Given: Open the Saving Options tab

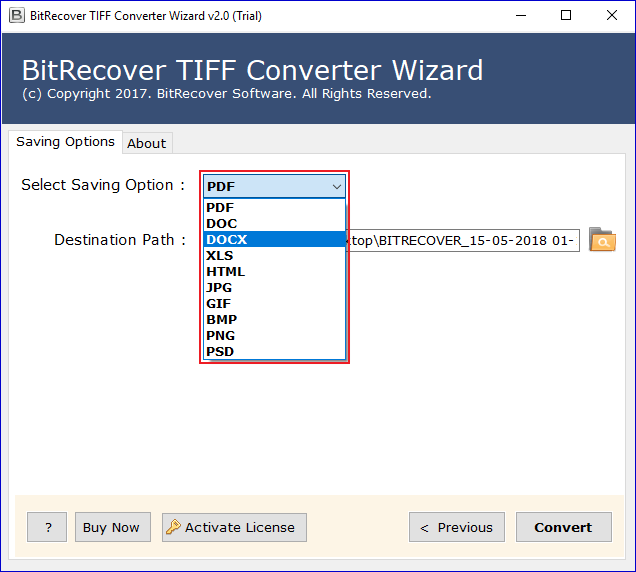Looking at the screenshot, I should click(65, 142).
